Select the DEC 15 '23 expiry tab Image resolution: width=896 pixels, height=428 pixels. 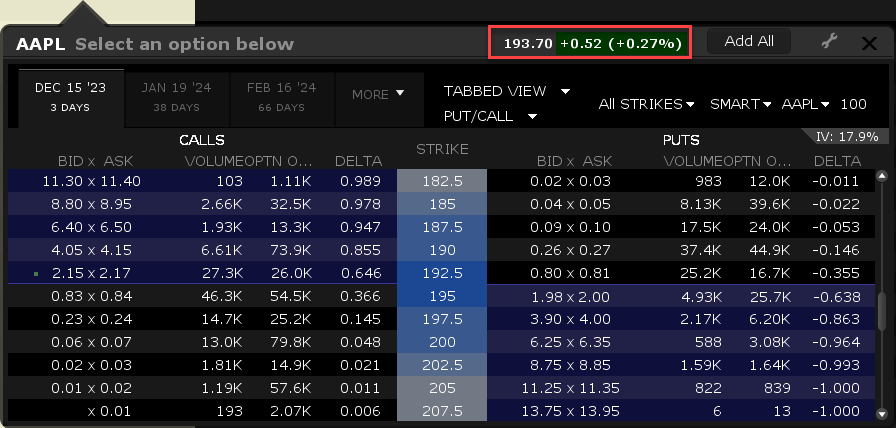click(x=70, y=97)
